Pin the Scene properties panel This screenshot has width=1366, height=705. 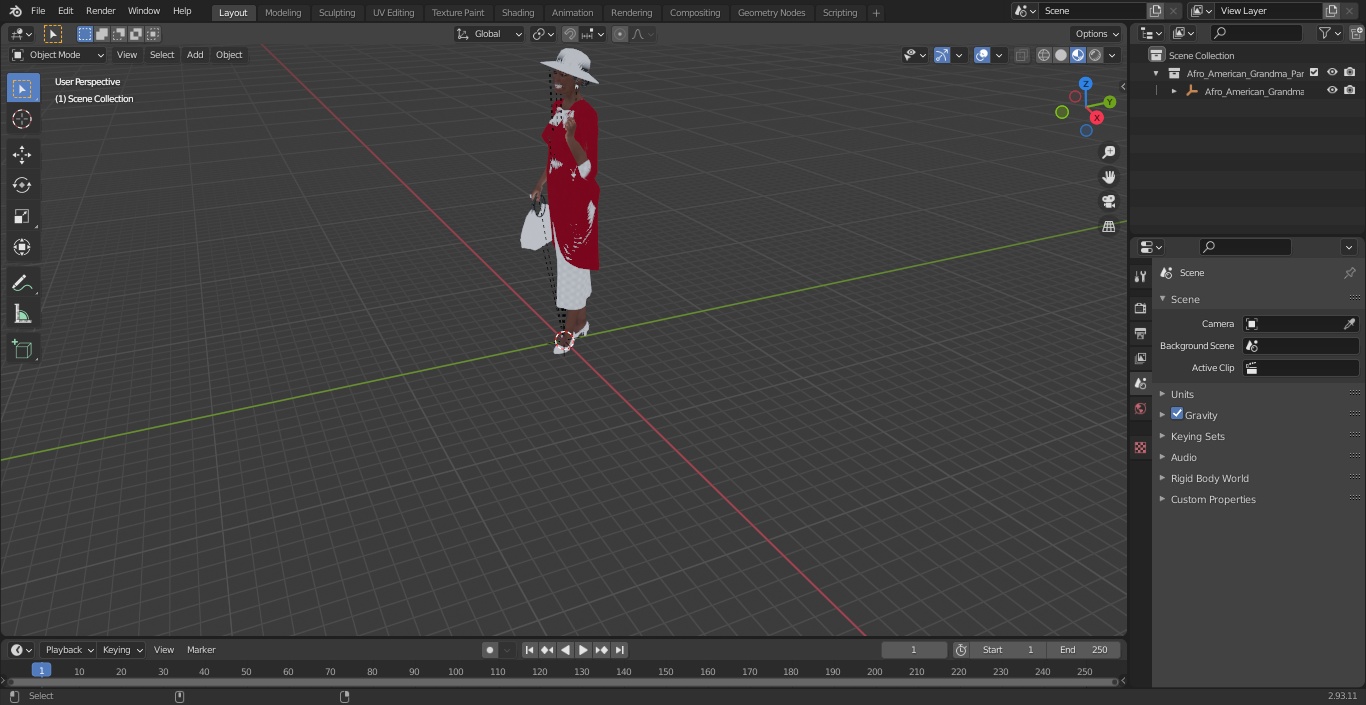[1349, 273]
